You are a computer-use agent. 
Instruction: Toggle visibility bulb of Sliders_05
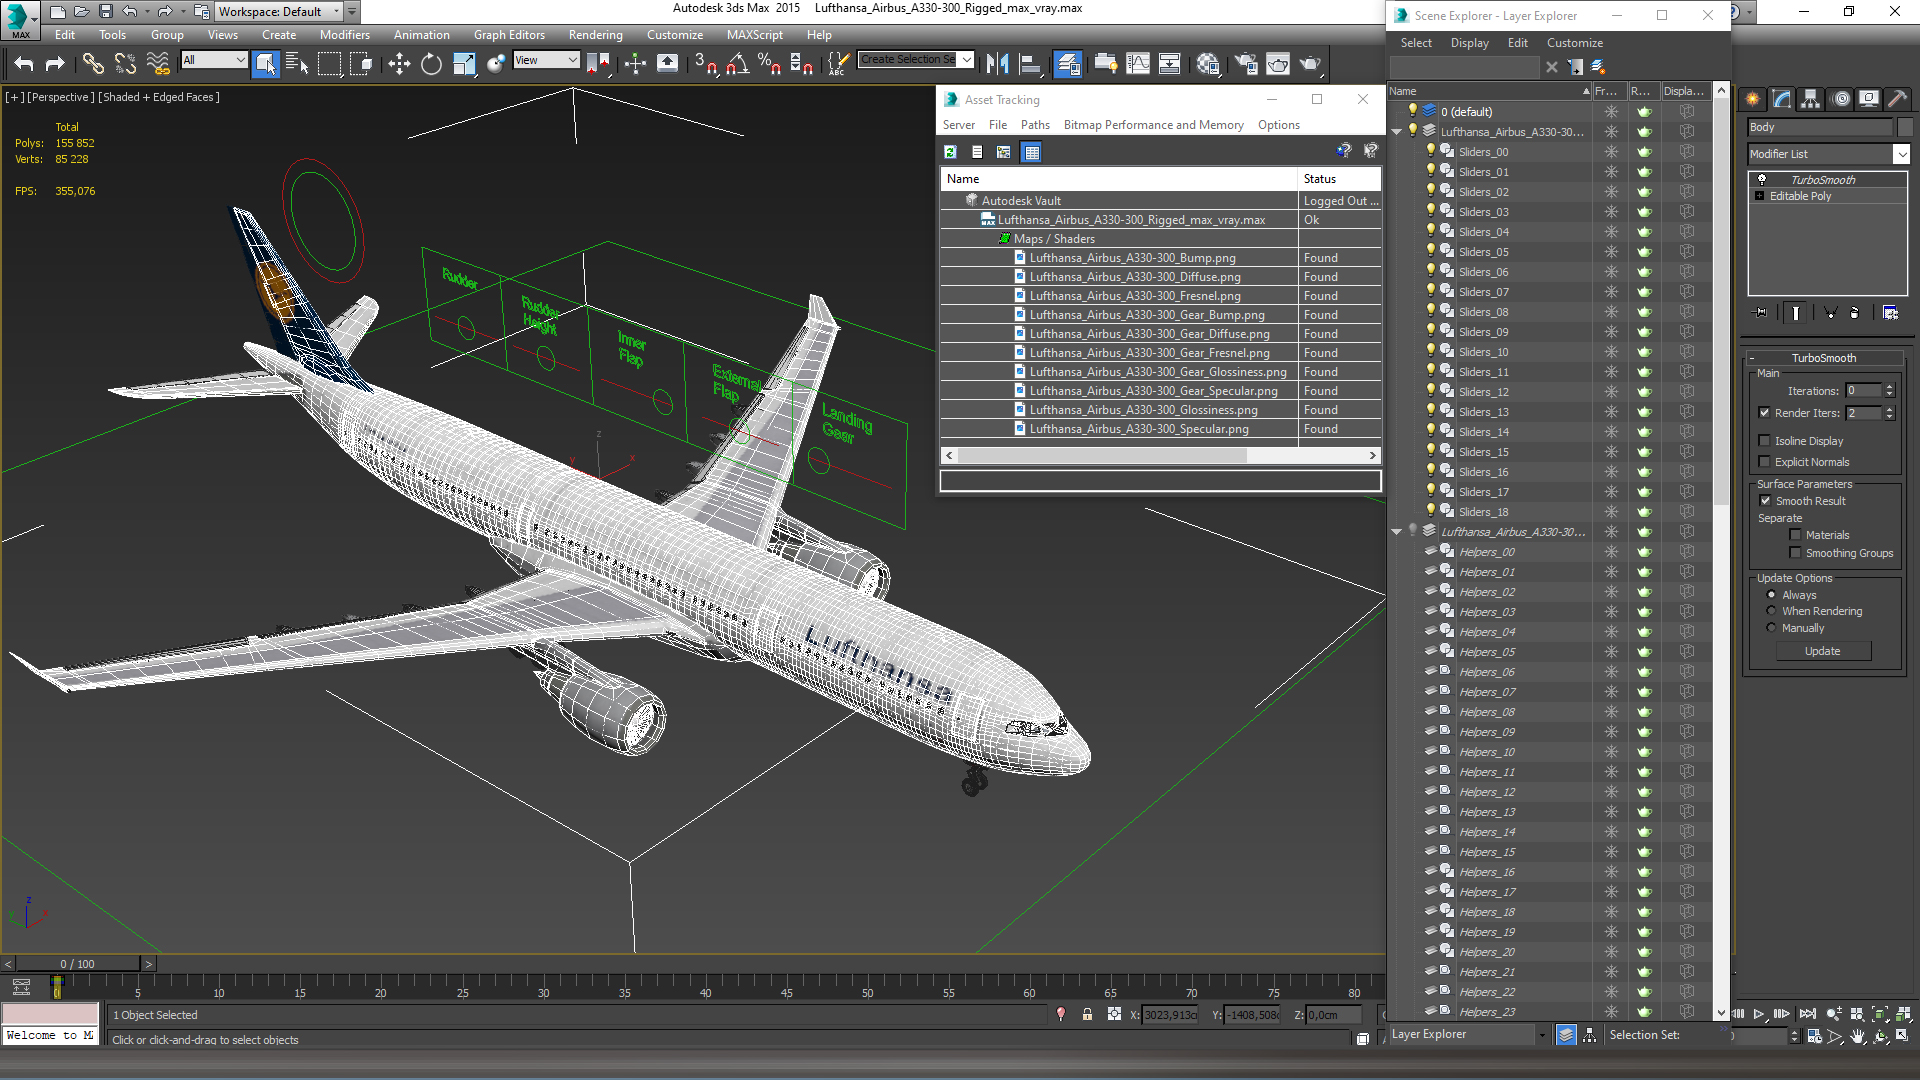click(1430, 251)
